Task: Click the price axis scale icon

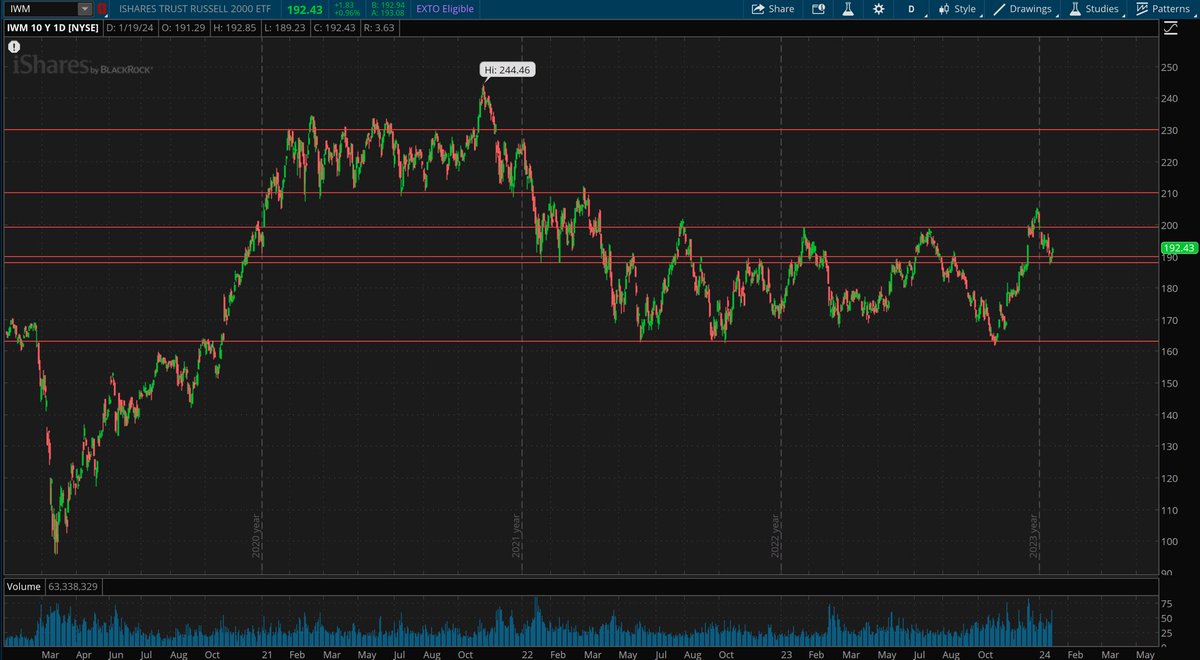Action: [x=1170, y=27]
